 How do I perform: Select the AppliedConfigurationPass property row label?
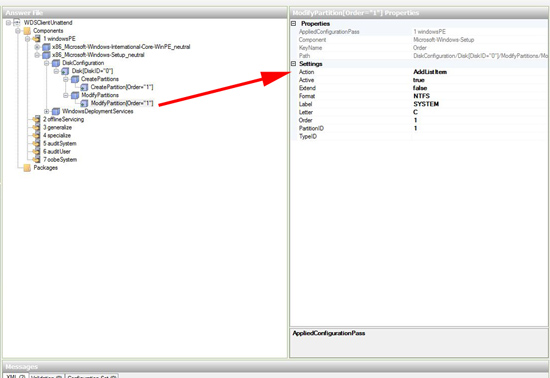click(329, 32)
